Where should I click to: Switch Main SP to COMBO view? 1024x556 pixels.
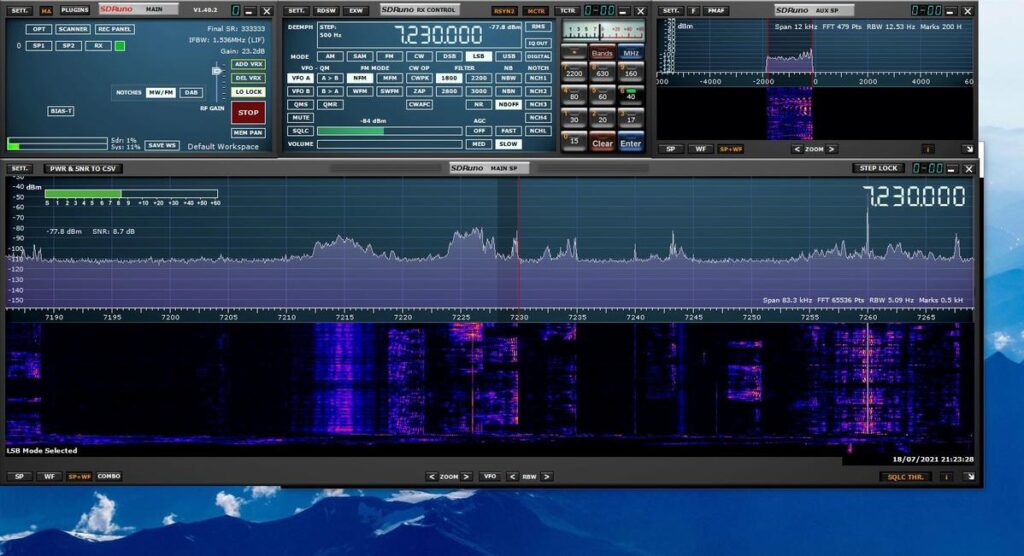(108, 476)
